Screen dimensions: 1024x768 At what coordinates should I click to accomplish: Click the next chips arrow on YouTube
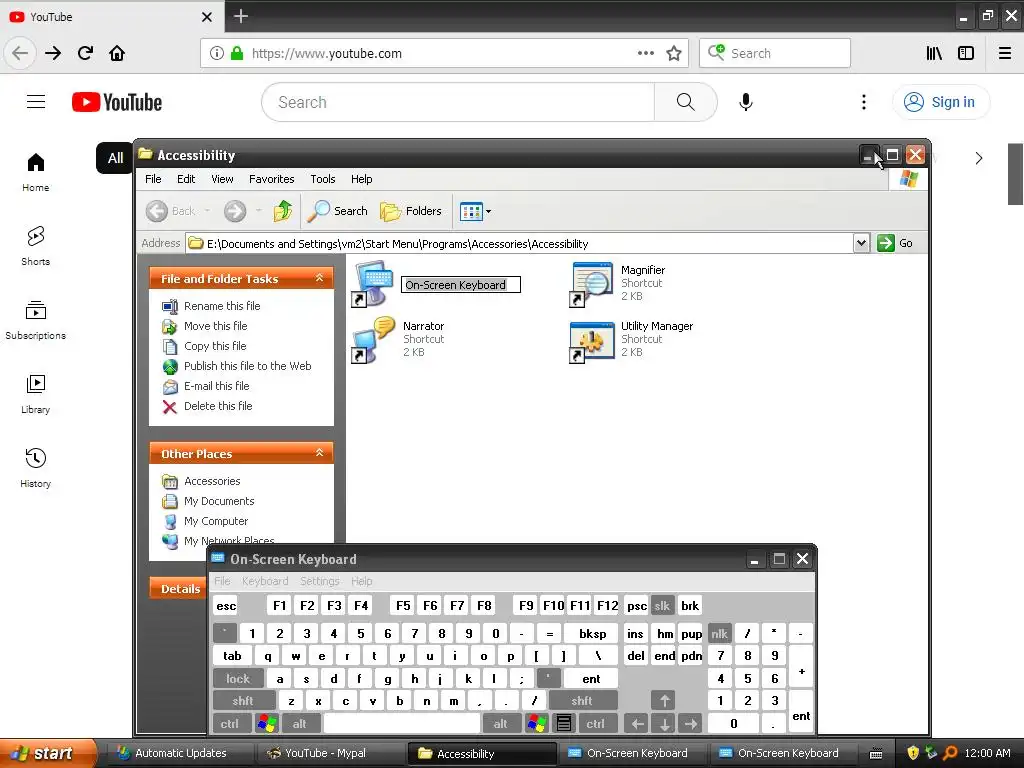click(x=978, y=158)
